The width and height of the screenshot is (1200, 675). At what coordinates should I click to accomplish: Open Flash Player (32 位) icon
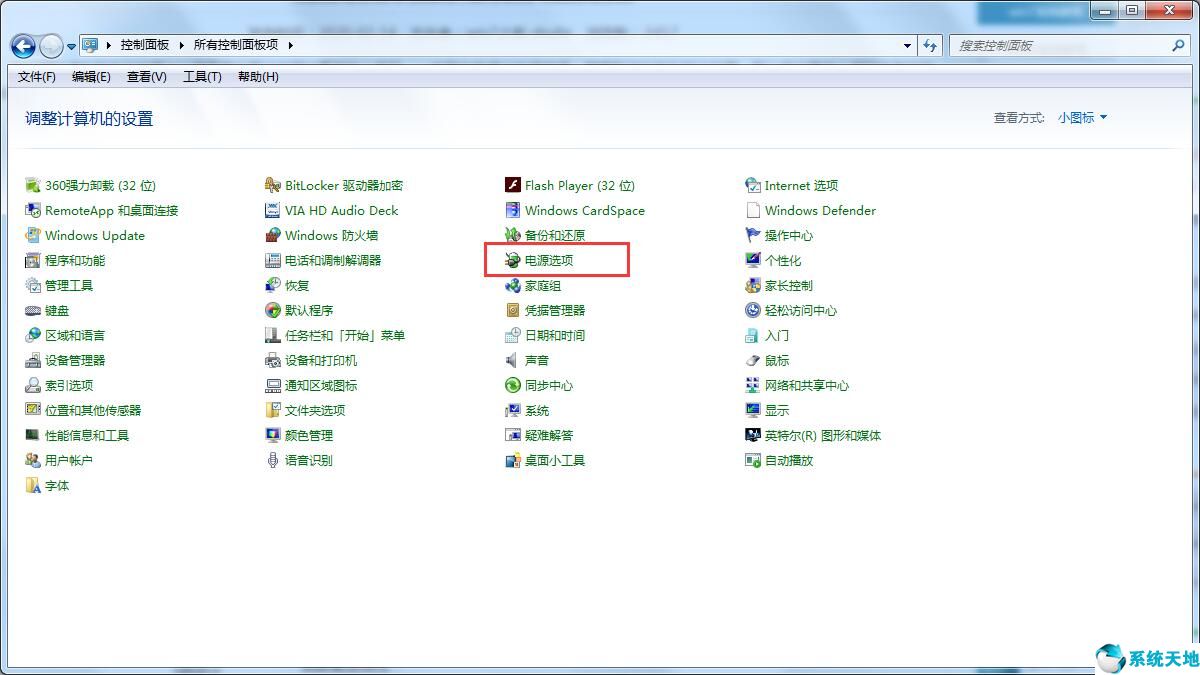point(513,185)
